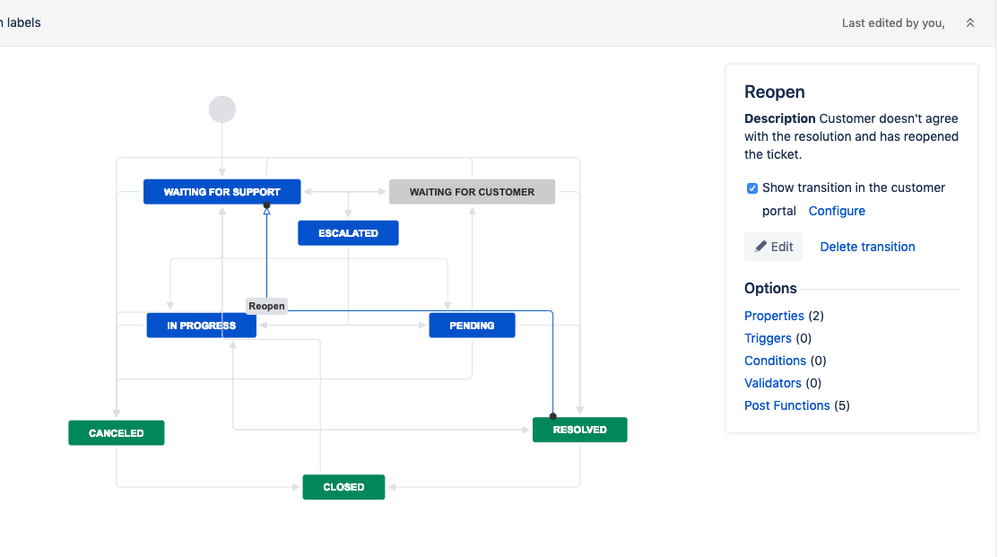Open the Validators option
999x557 pixels.
coord(772,383)
